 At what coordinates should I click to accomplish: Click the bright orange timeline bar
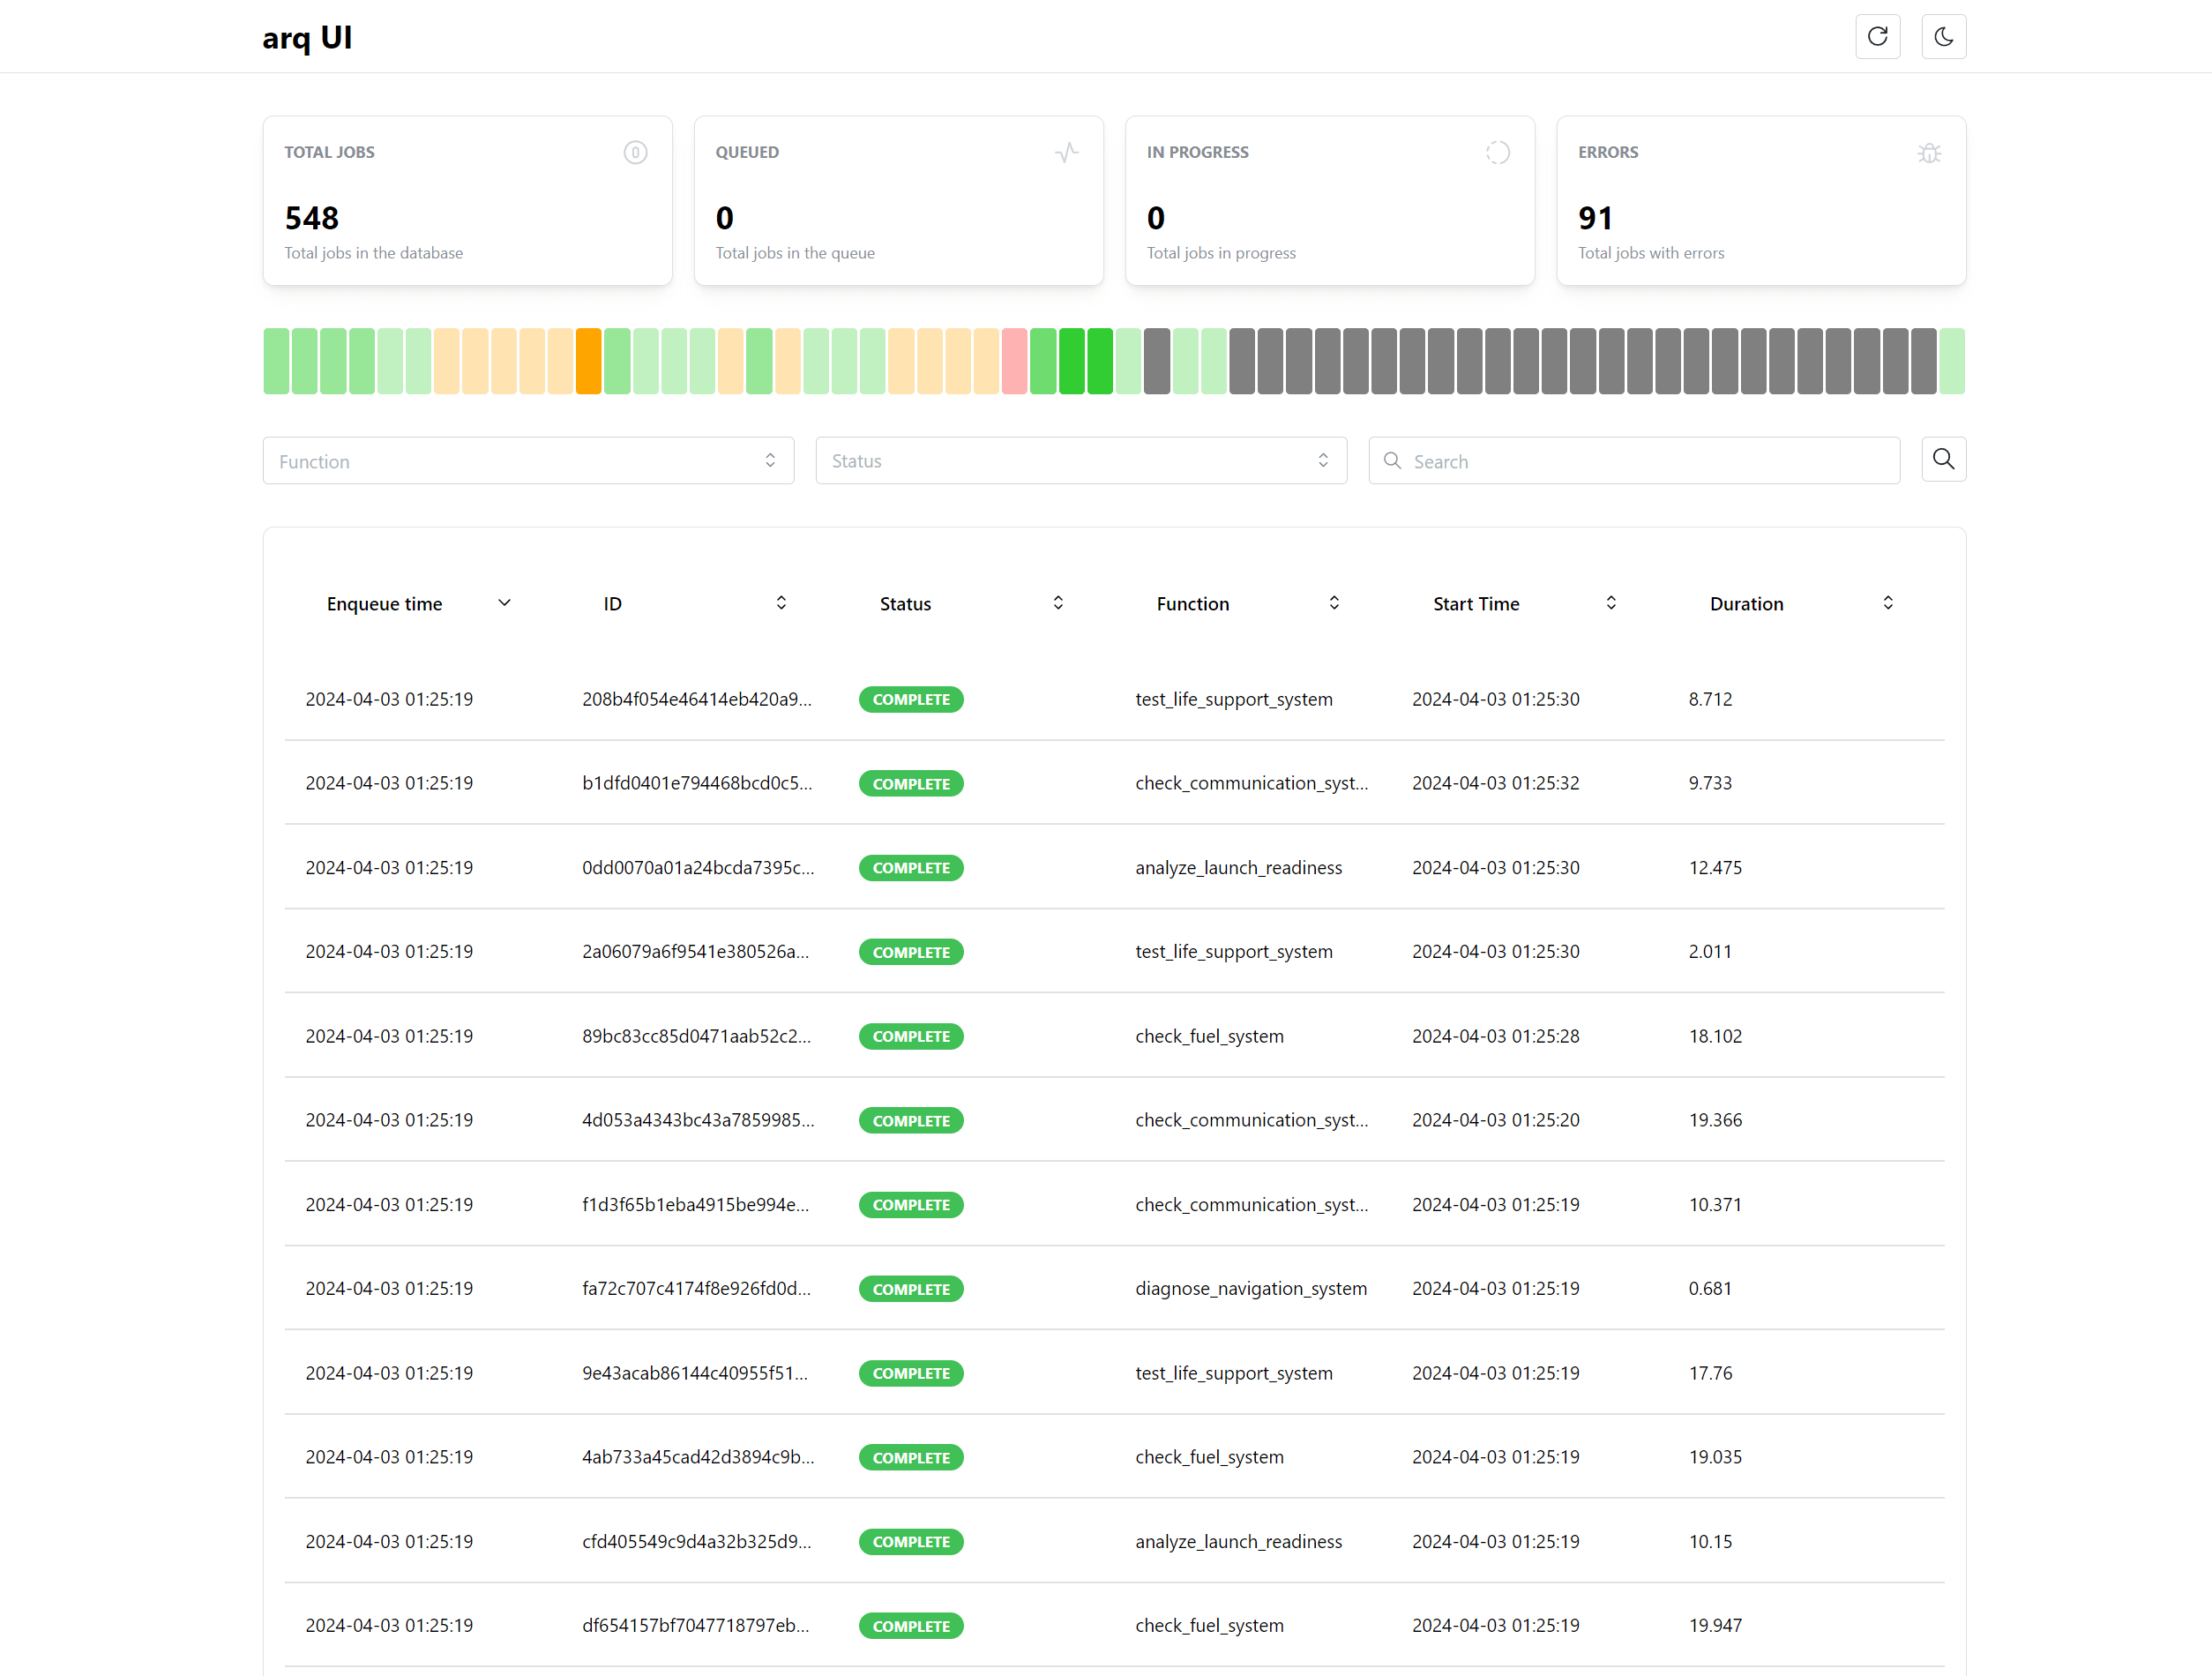click(589, 361)
